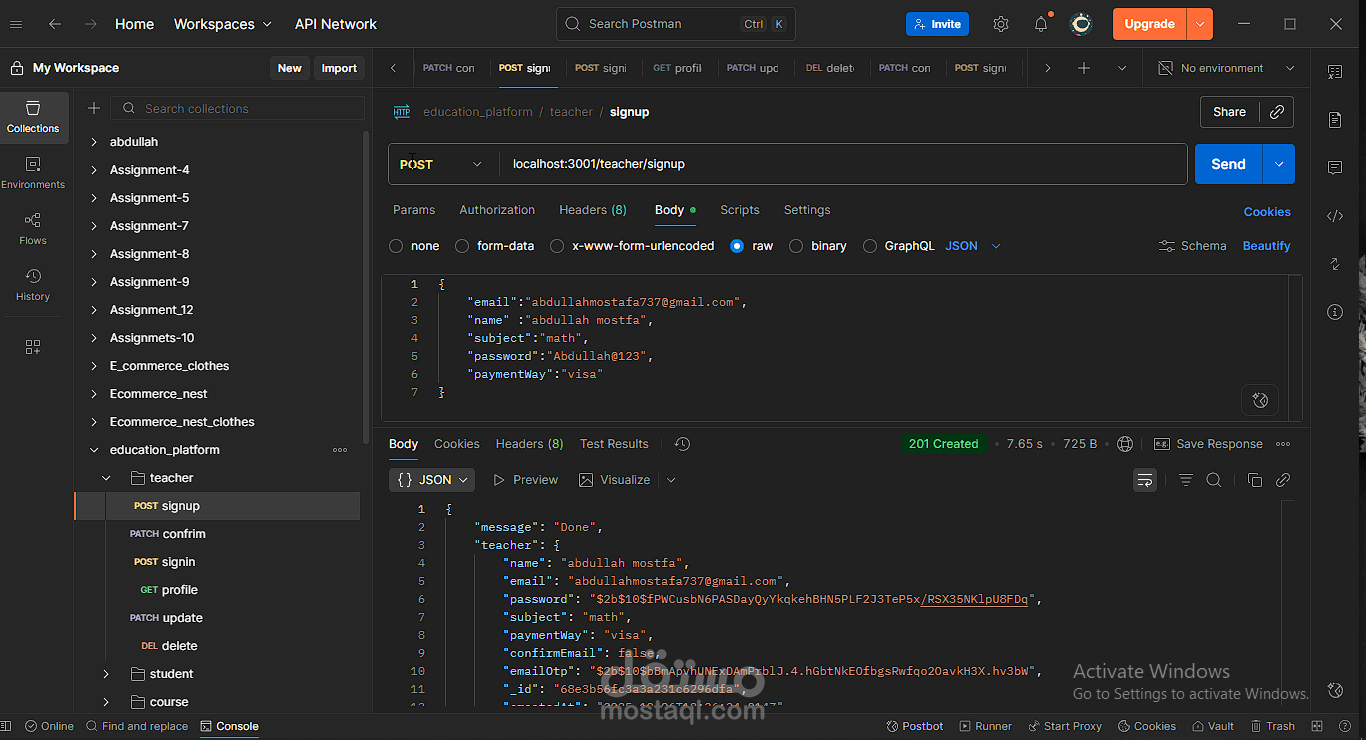
Task: Open the response history clock icon
Action: click(682, 444)
